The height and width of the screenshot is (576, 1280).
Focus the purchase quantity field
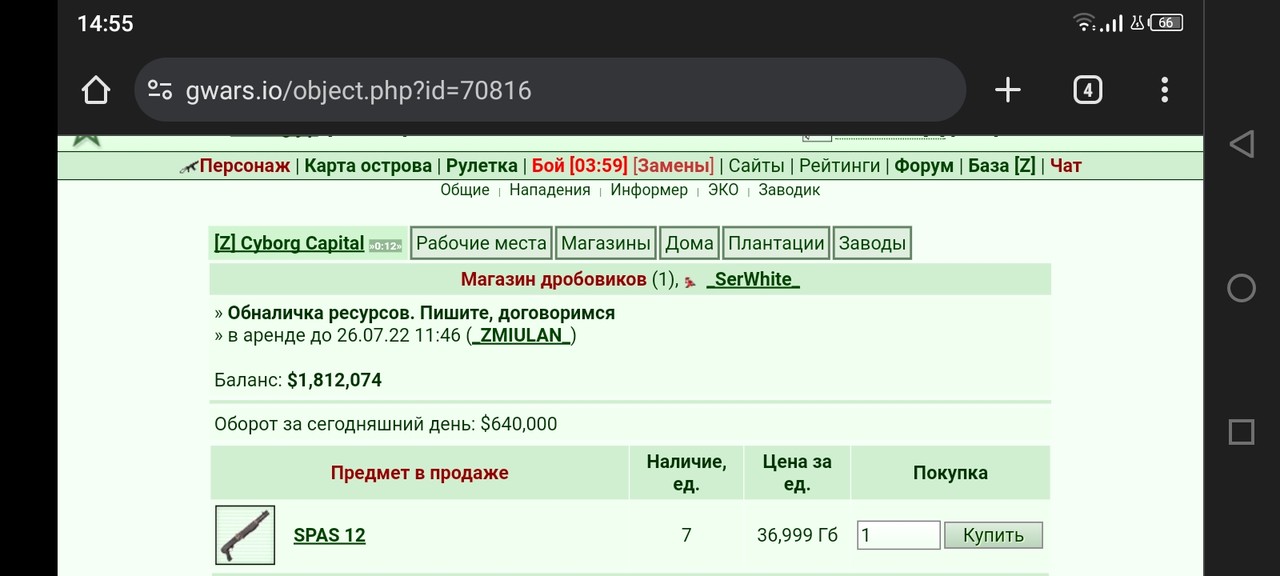point(898,535)
